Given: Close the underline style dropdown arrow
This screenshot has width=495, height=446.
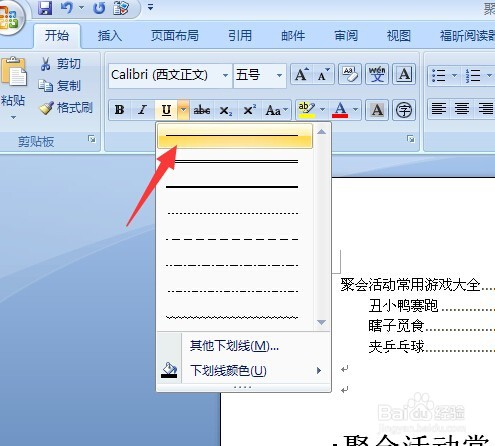Looking at the screenshot, I should pos(183,110).
